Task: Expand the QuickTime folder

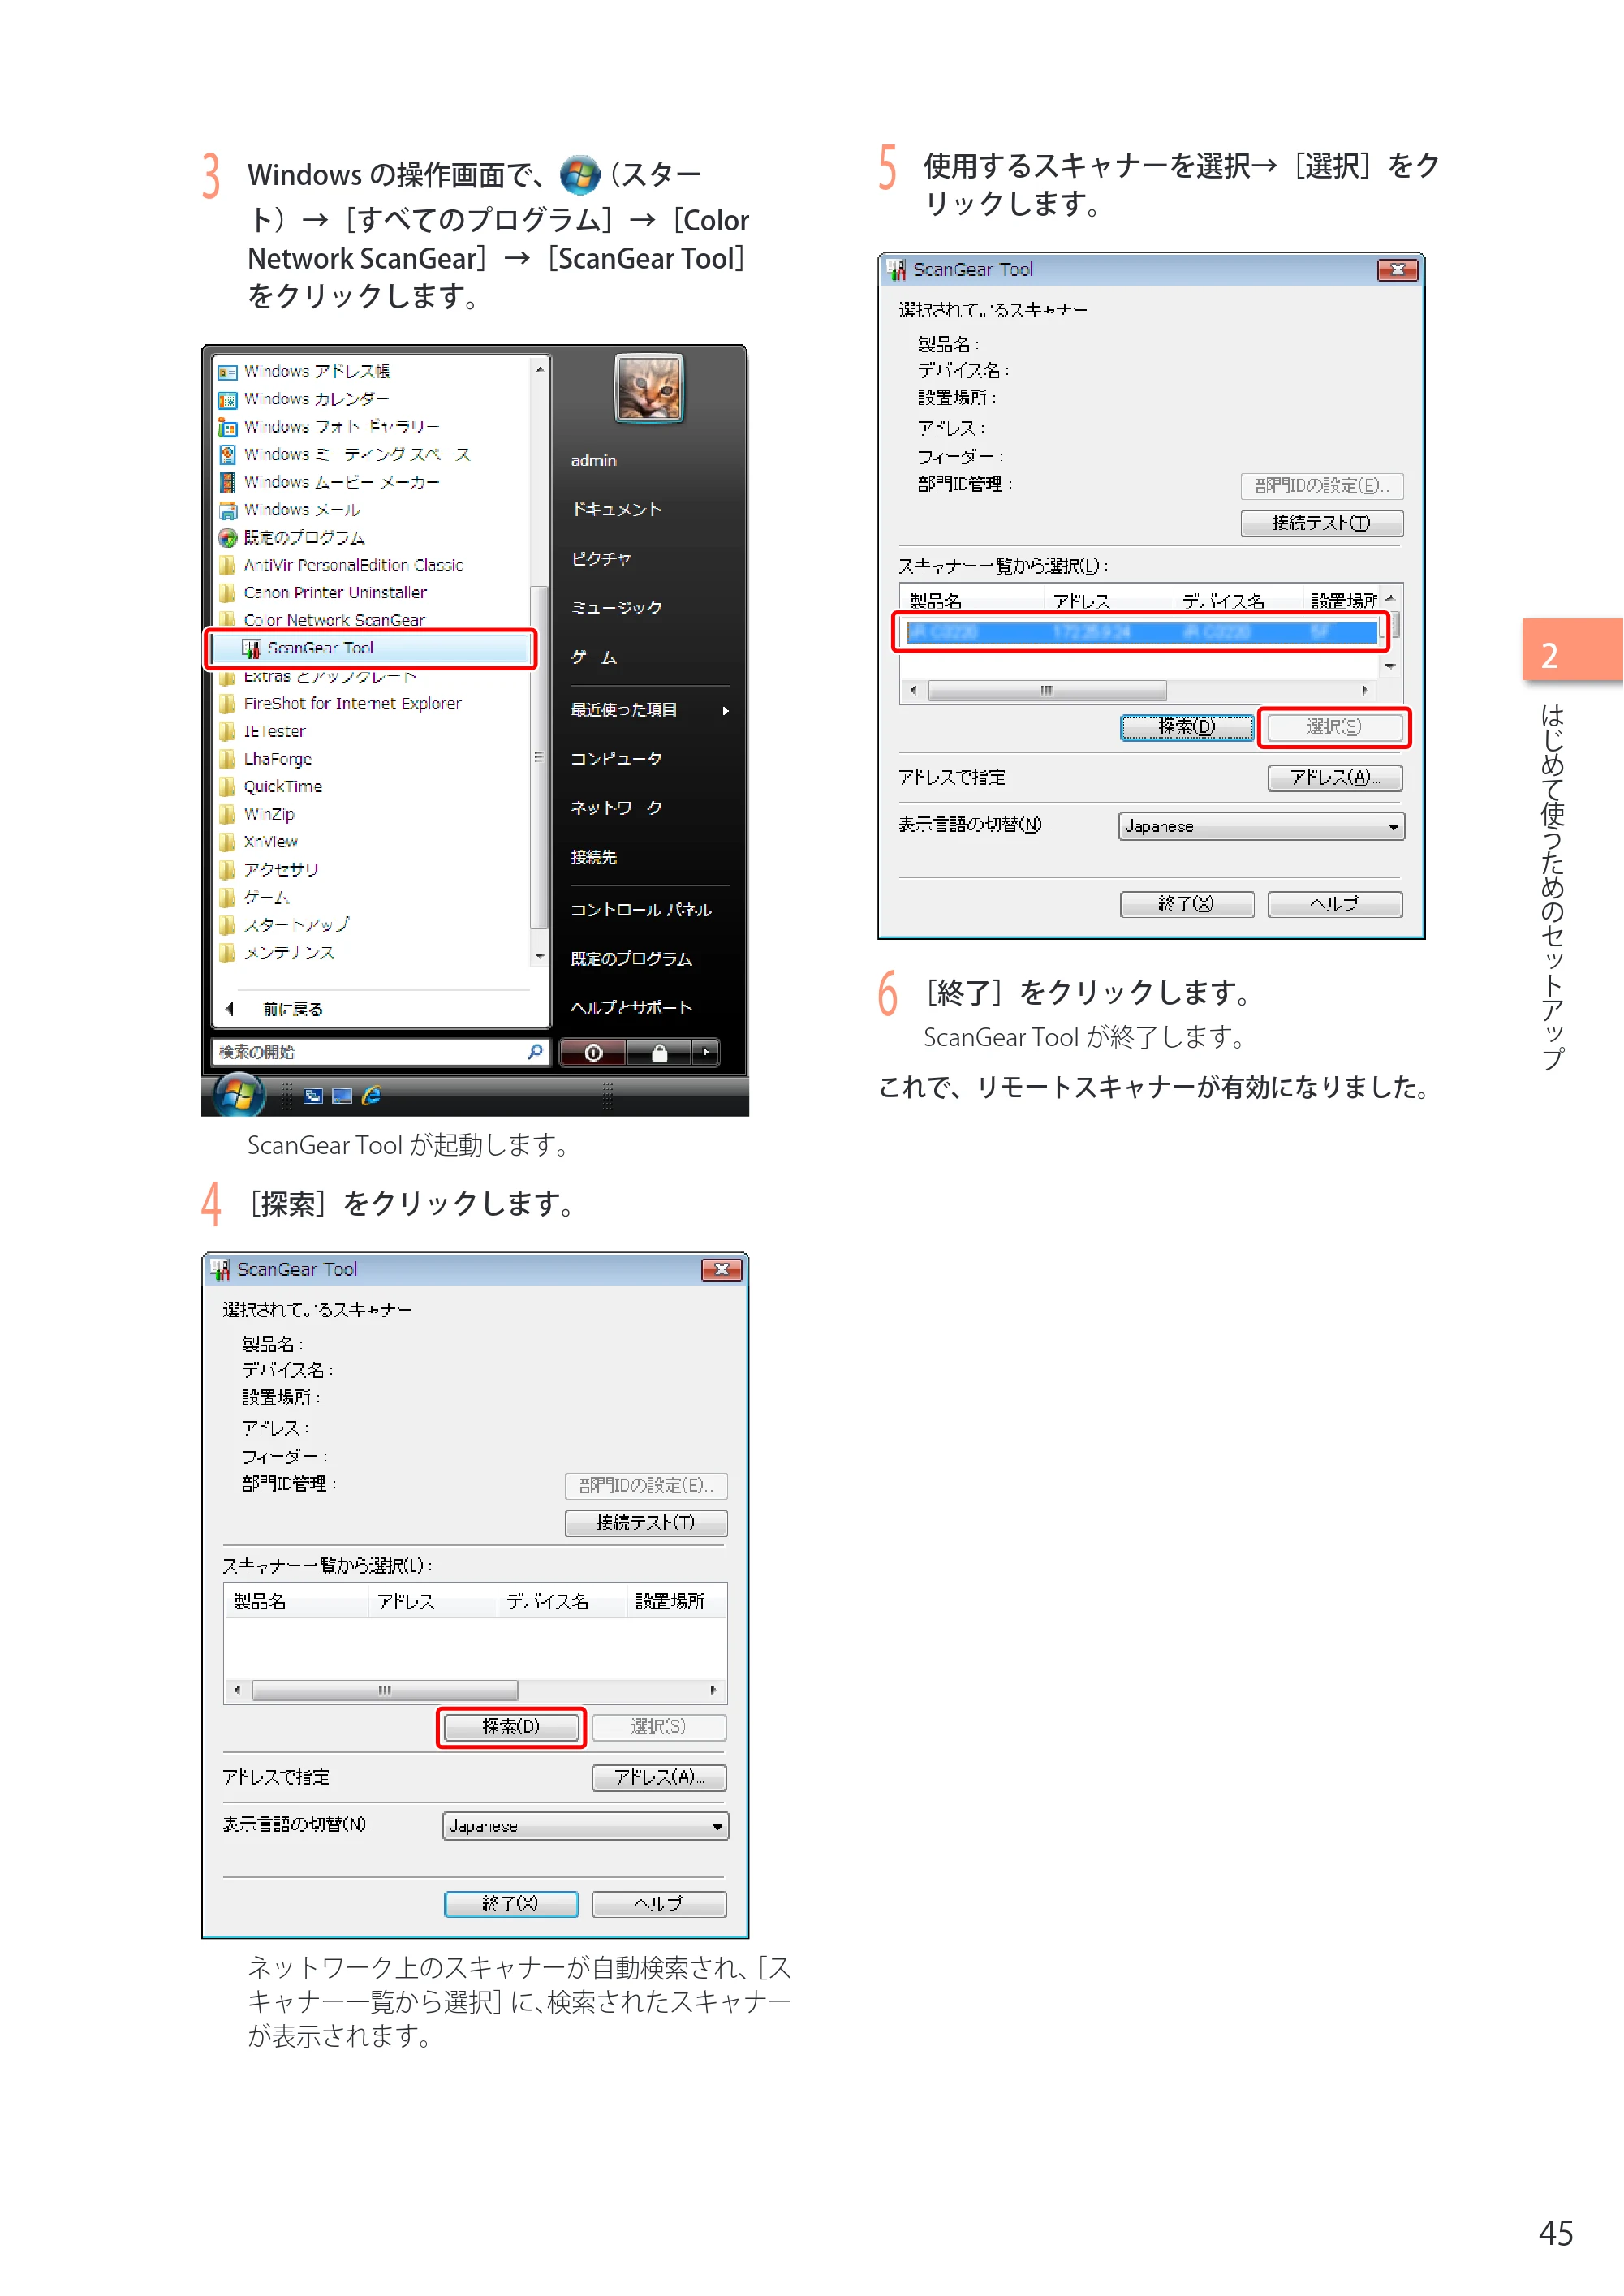Action: coord(270,787)
